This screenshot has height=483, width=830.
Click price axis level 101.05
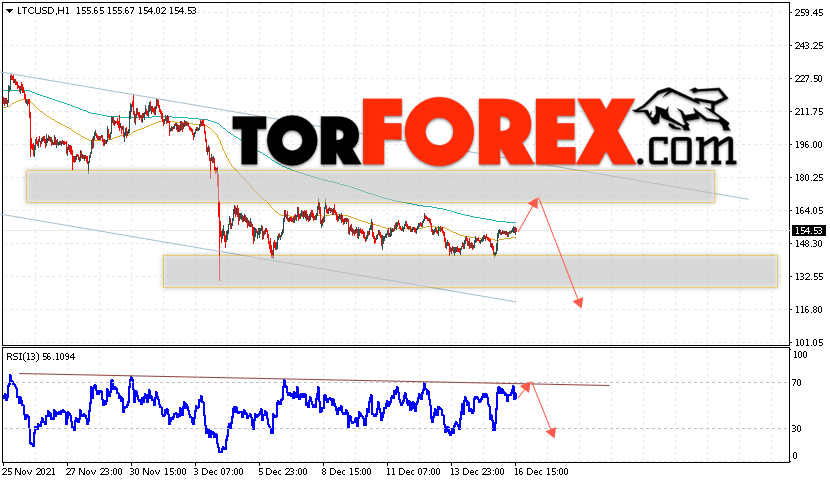[808, 342]
